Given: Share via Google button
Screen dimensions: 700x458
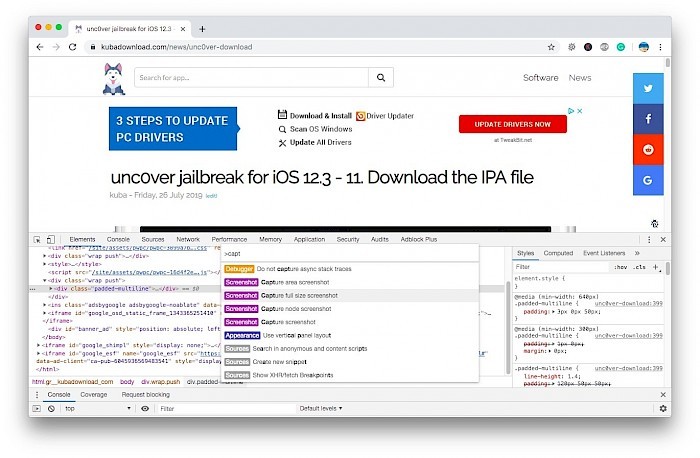Looking at the screenshot, I should click(648, 180).
